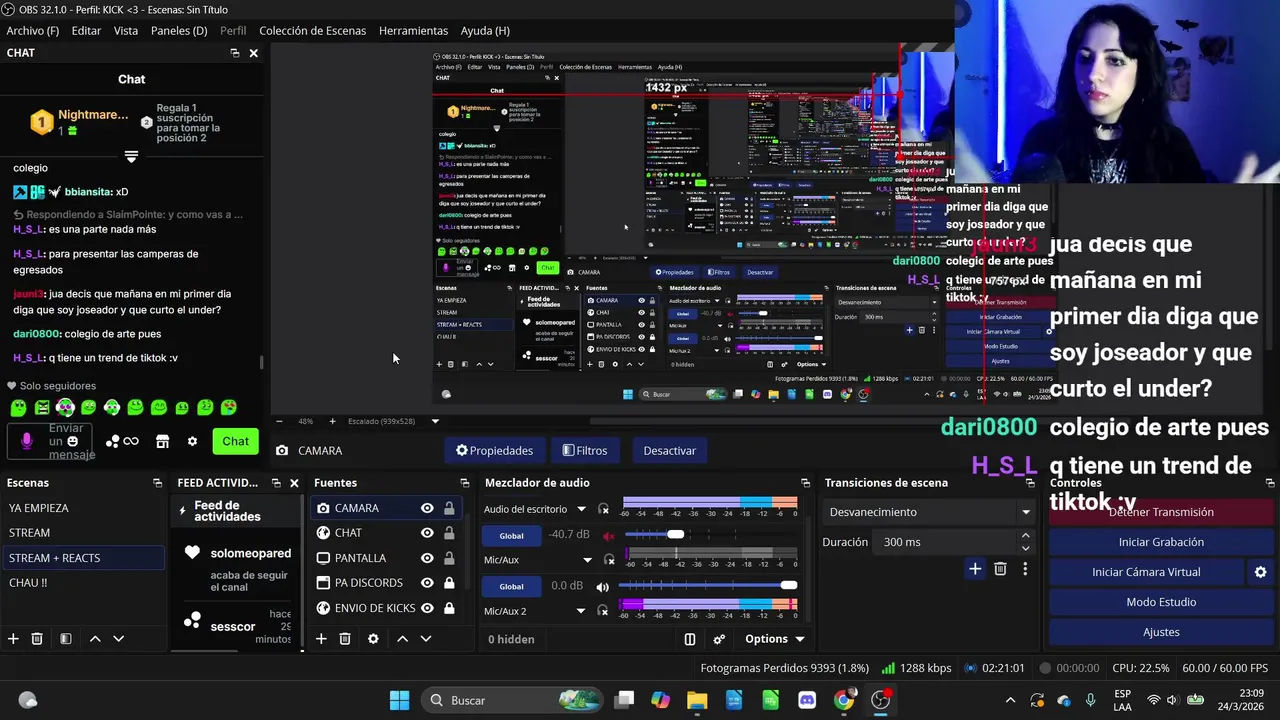Lock the PANTALLA source
This screenshot has width=1280, height=720.
pyautogui.click(x=449, y=558)
